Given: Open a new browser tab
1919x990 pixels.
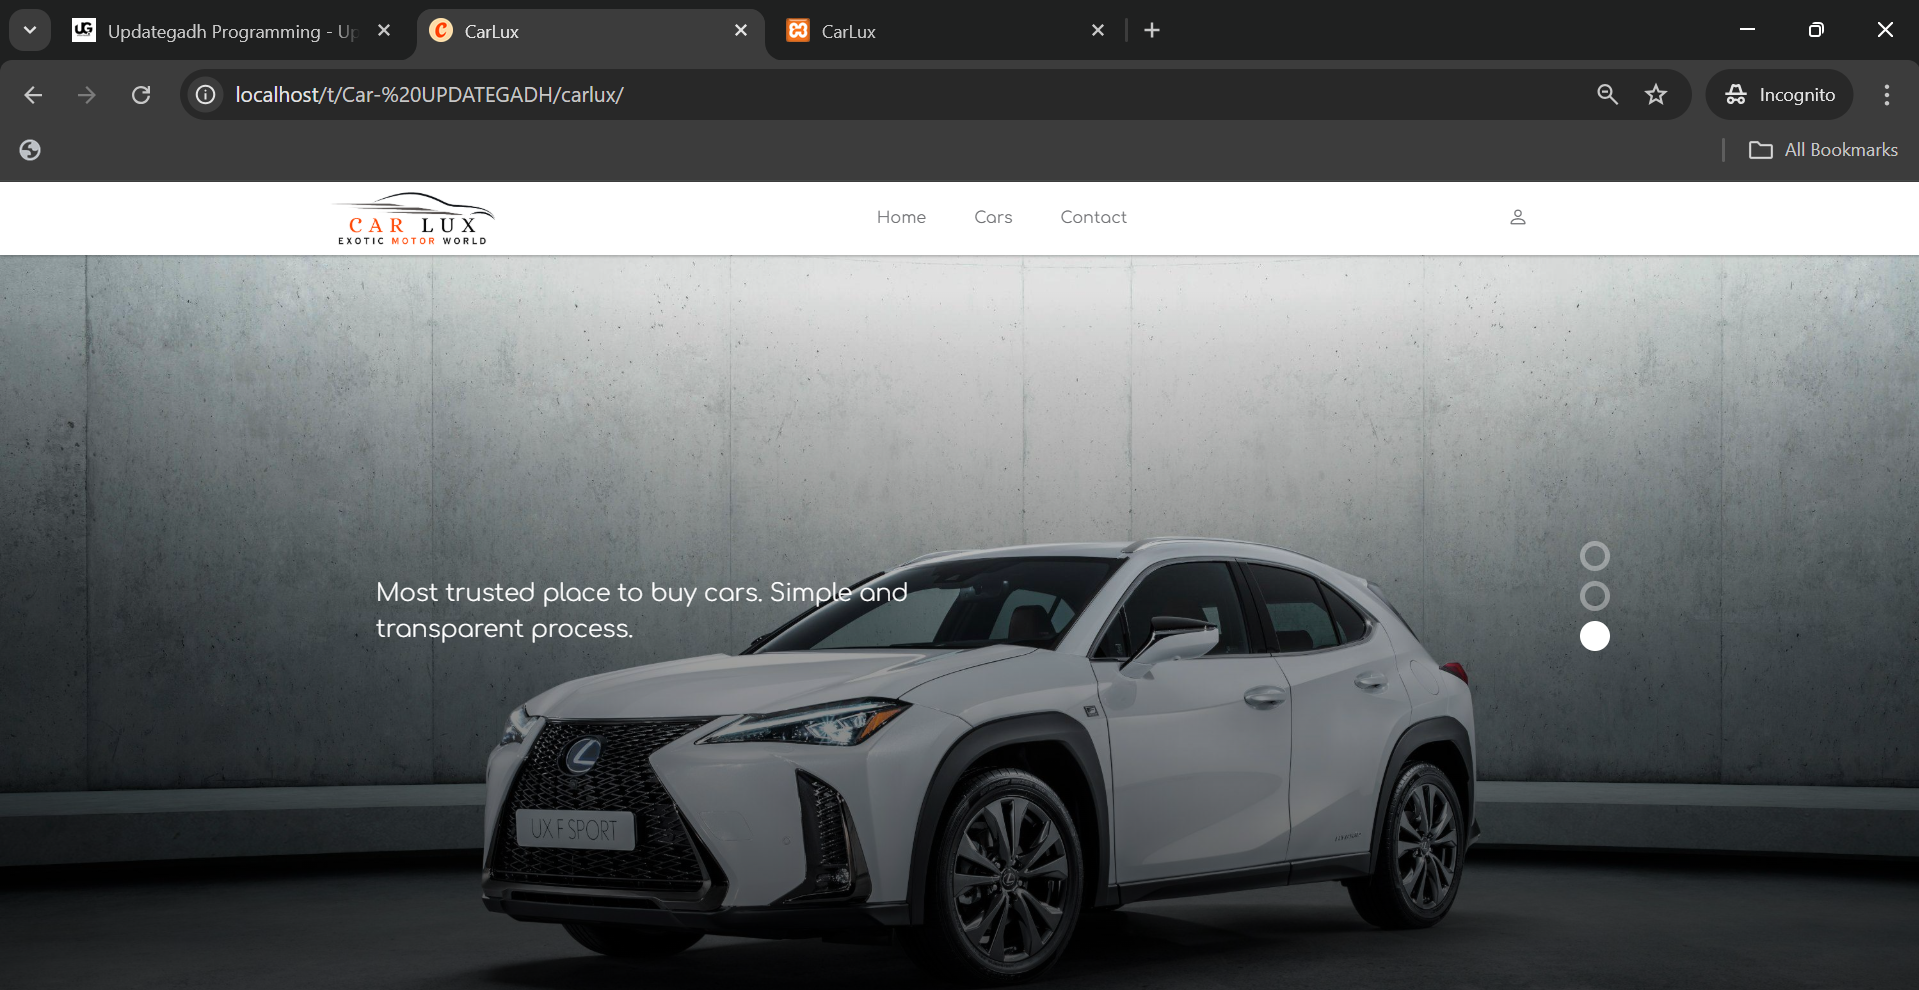Looking at the screenshot, I should 1152,31.
